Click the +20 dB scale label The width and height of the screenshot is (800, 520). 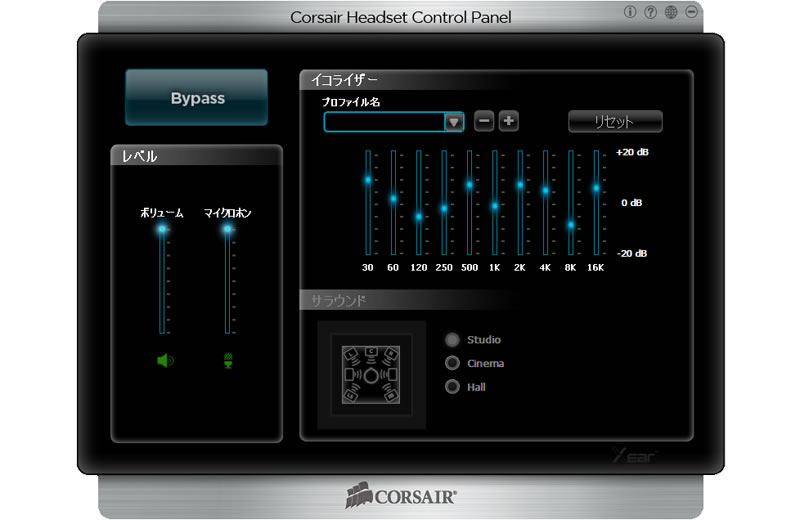click(632, 152)
